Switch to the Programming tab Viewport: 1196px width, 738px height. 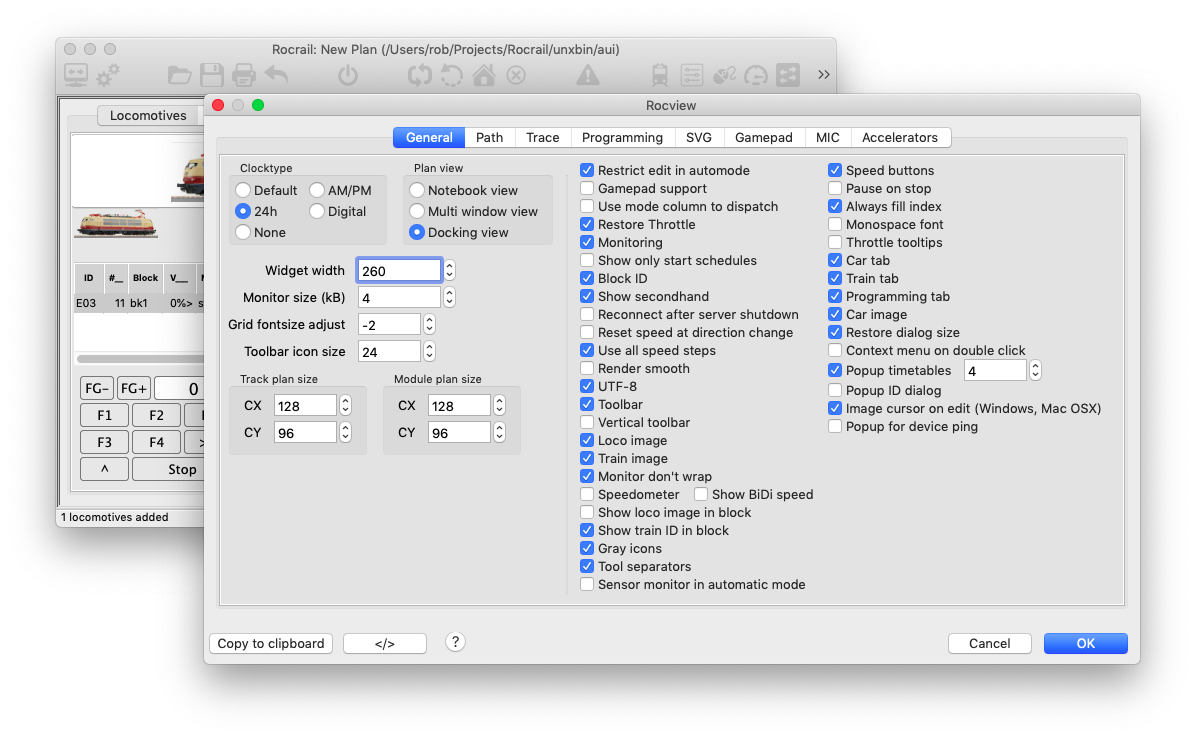622,138
